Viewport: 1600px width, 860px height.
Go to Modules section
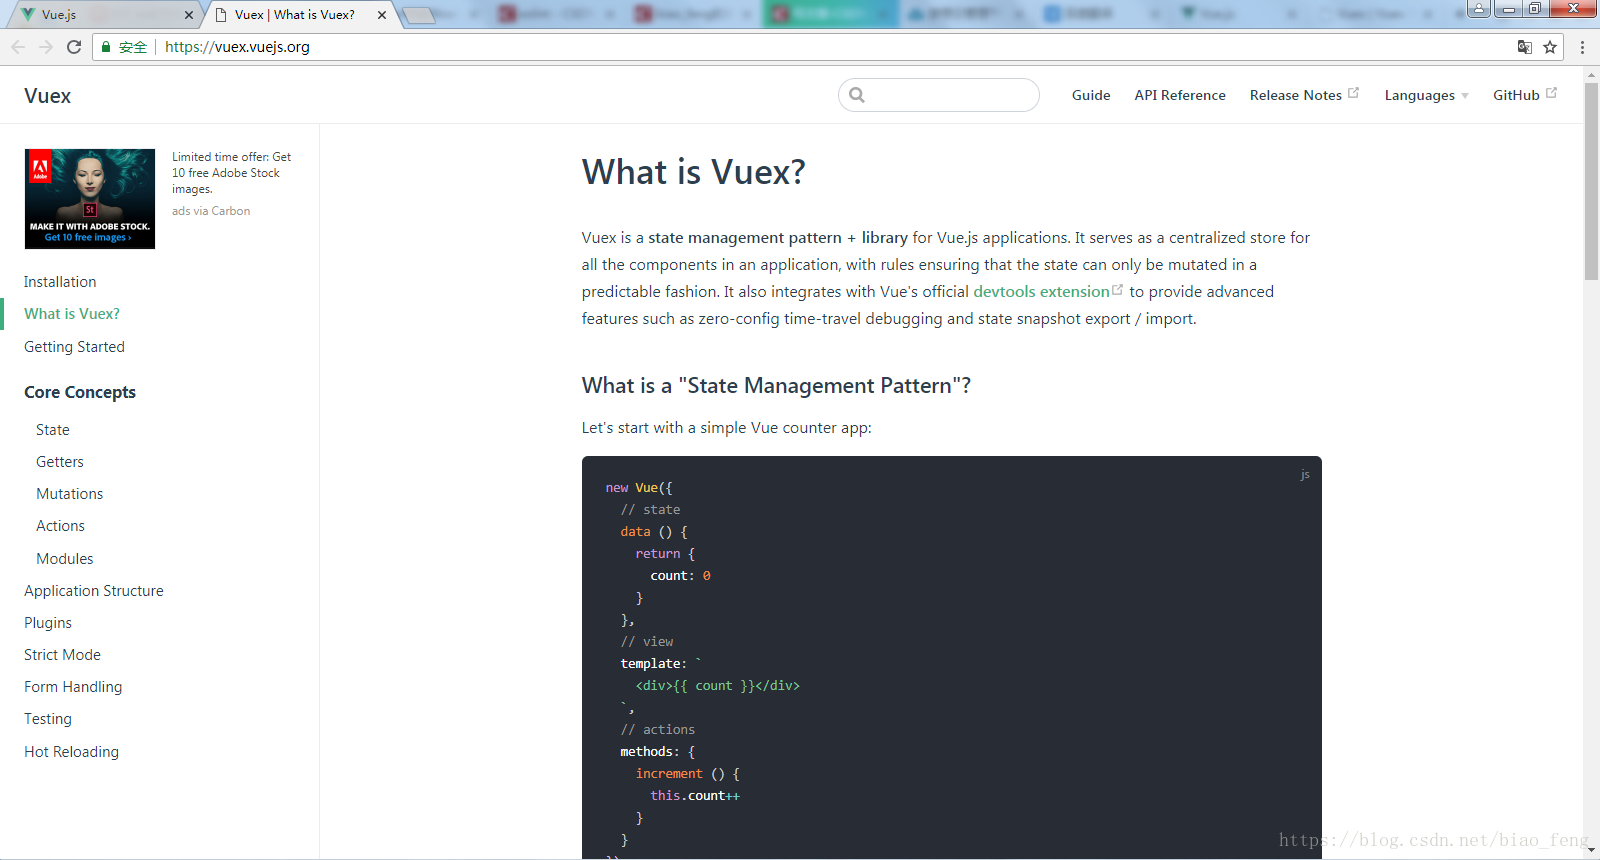[x=65, y=559]
